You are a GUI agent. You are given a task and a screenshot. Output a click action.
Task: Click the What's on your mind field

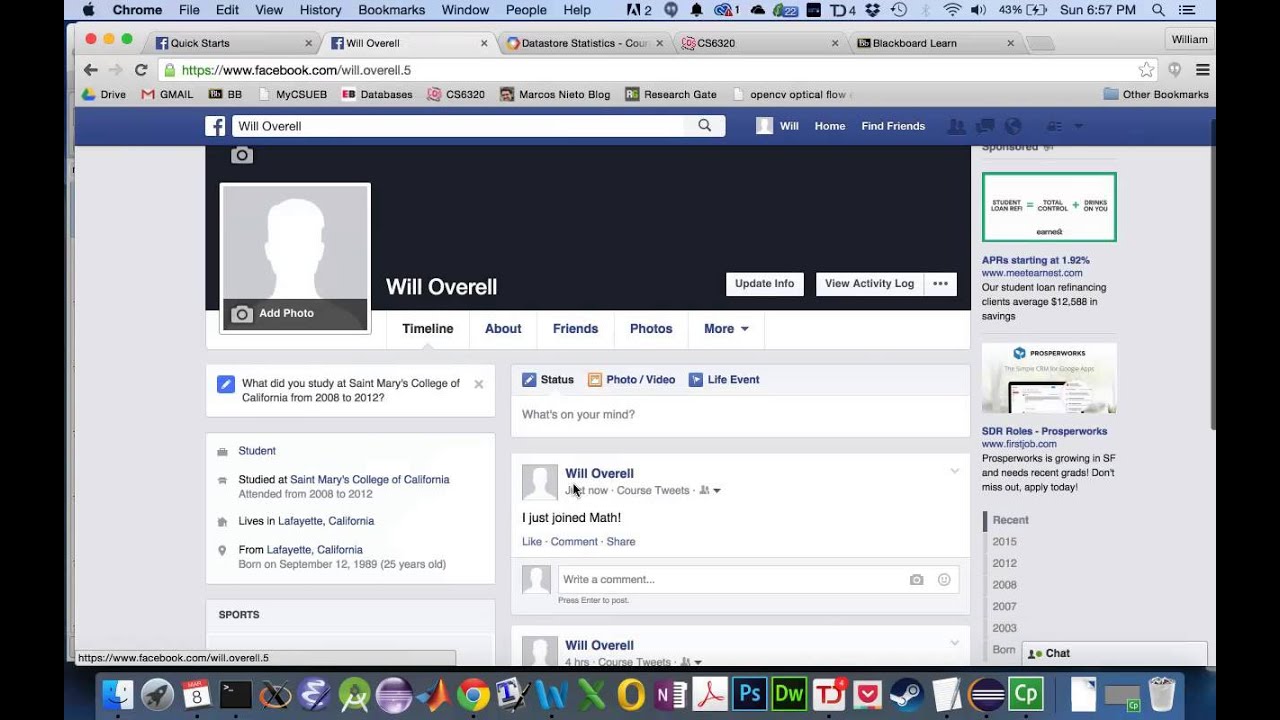pyautogui.click(x=740, y=415)
